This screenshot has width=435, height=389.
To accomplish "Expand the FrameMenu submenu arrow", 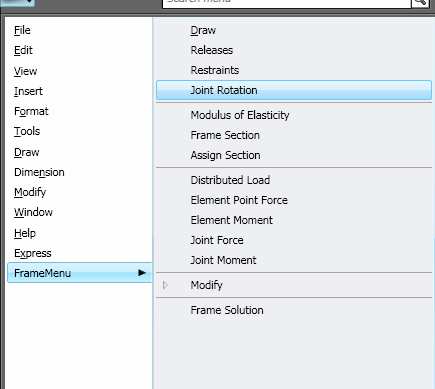I will (x=142, y=273).
